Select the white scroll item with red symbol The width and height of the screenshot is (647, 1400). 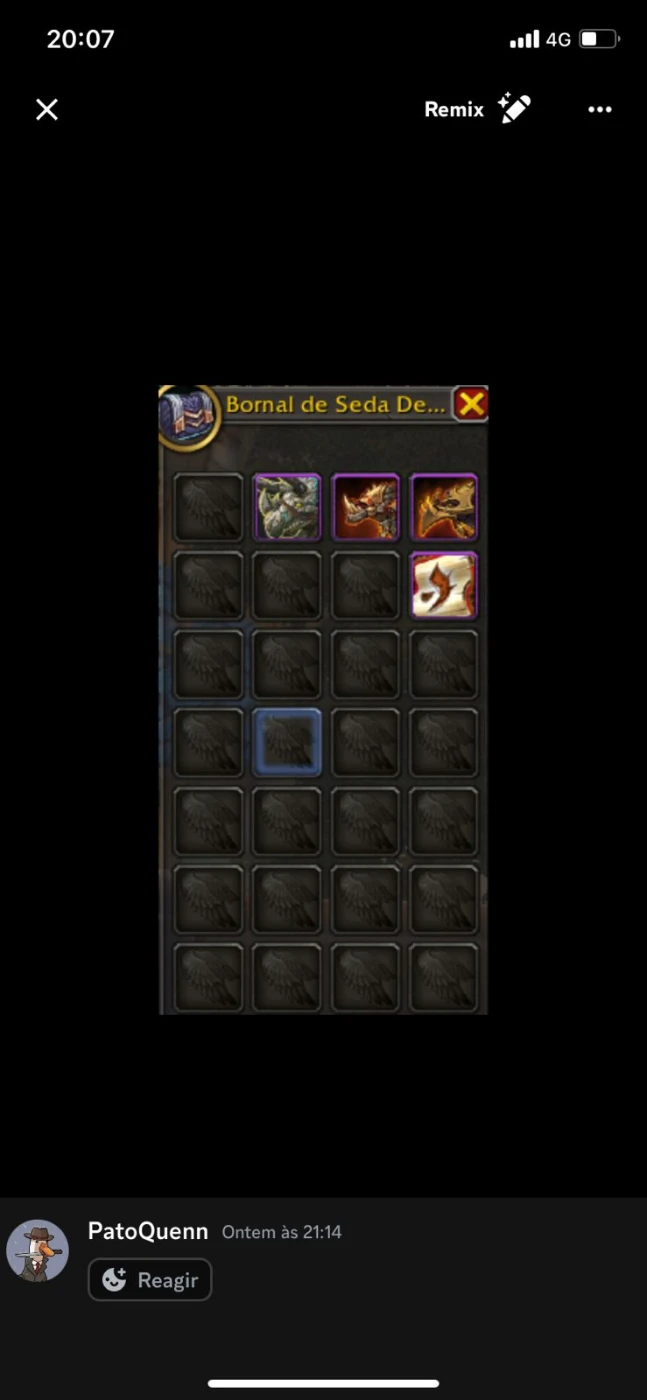(443, 585)
